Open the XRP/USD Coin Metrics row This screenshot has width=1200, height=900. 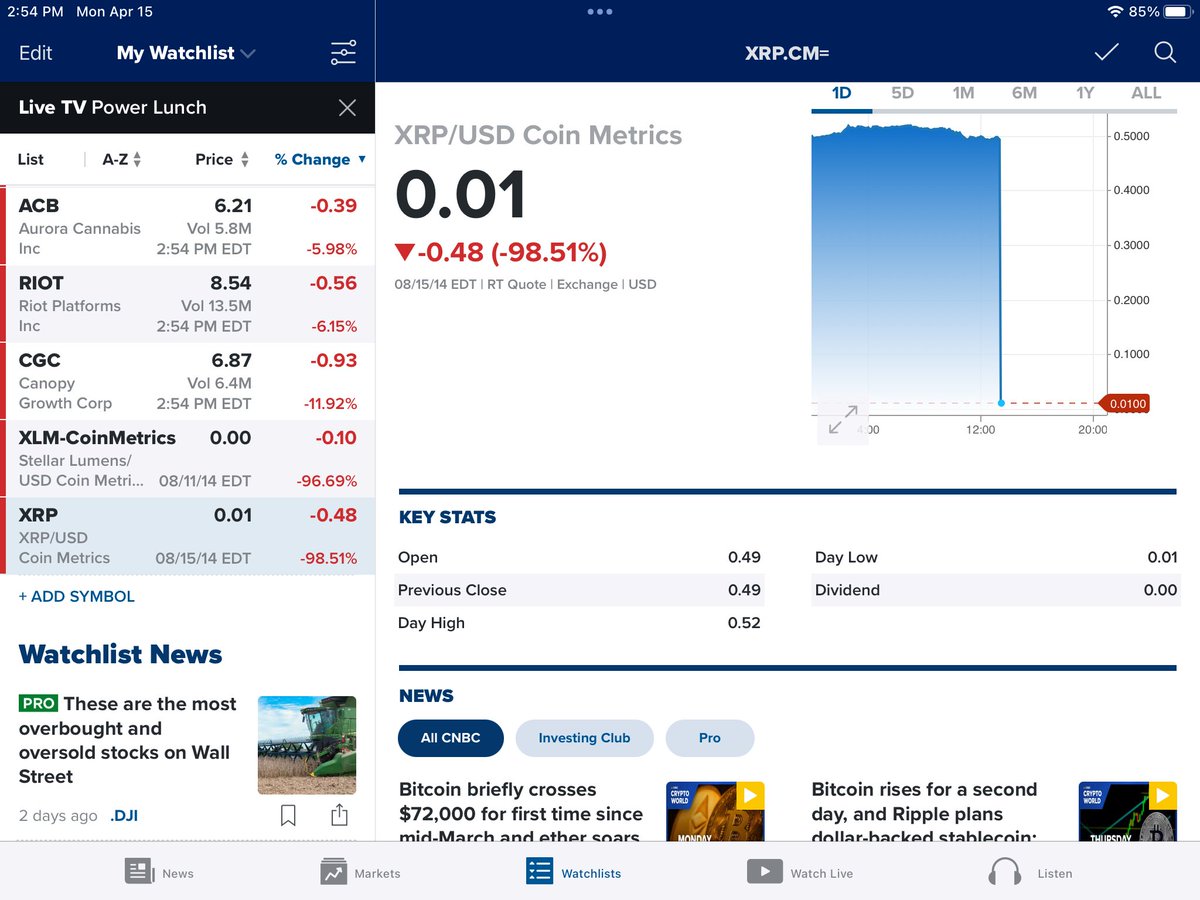188,536
